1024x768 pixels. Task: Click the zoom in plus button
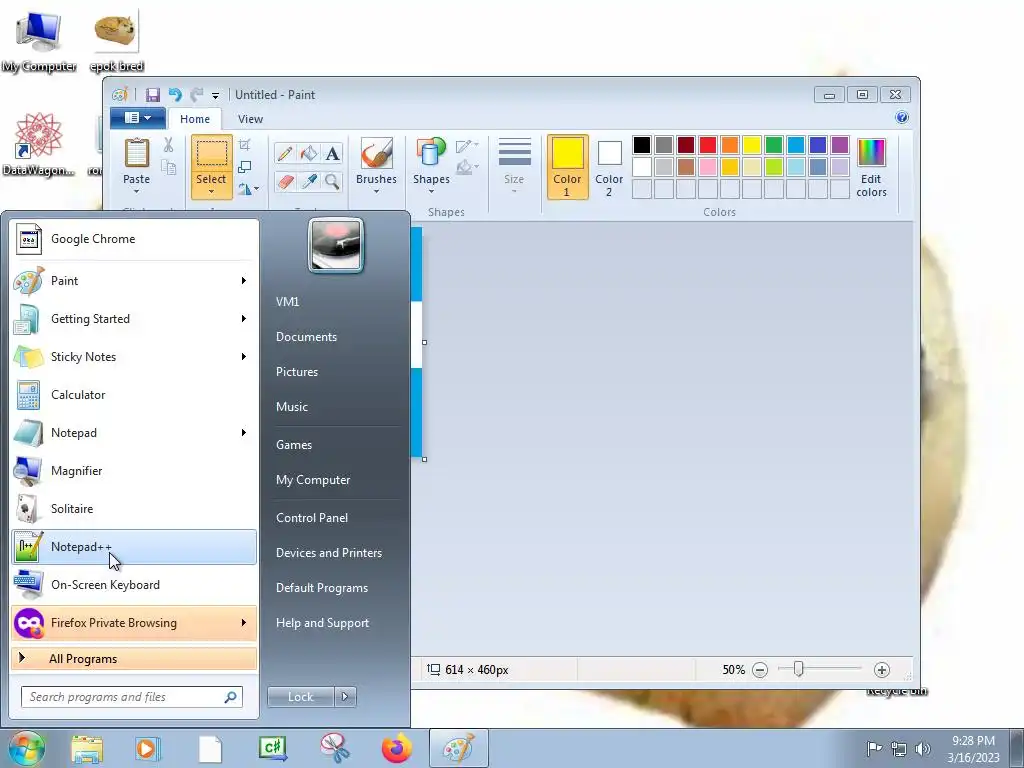(x=882, y=670)
